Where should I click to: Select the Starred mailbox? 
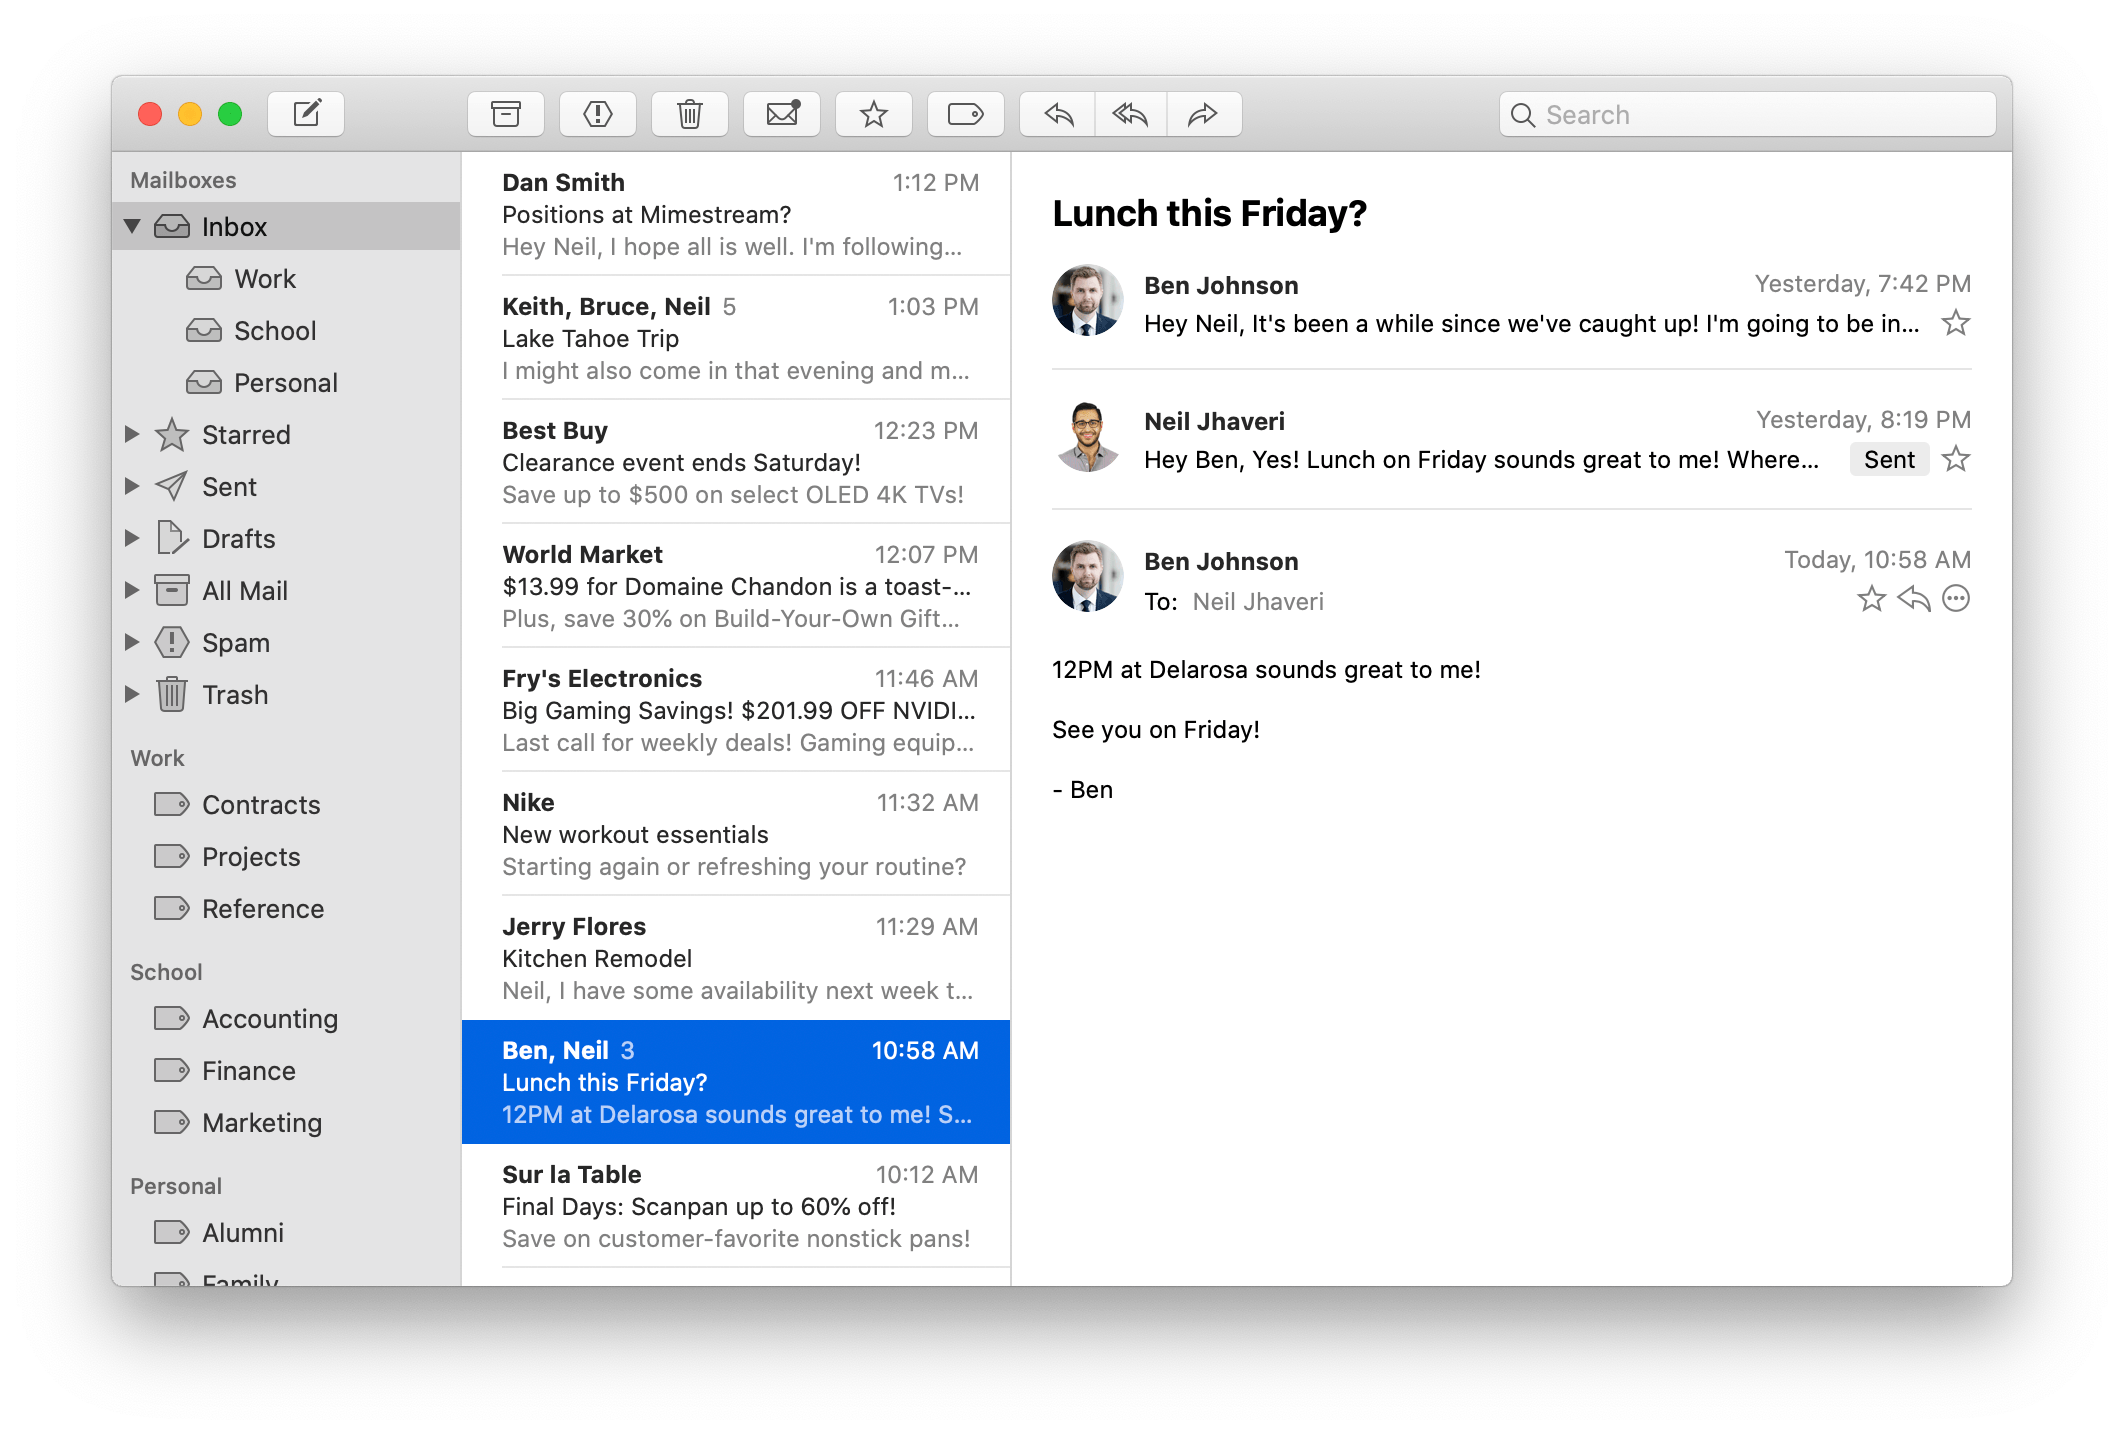(287, 434)
